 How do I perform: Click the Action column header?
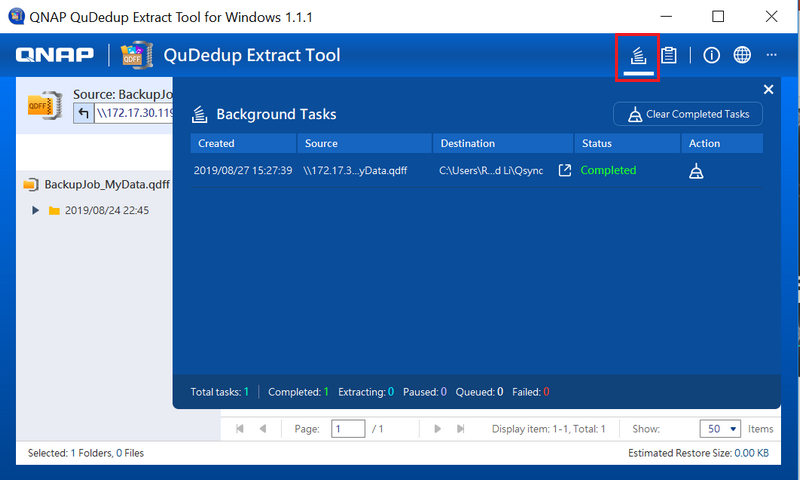coord(722,143)
